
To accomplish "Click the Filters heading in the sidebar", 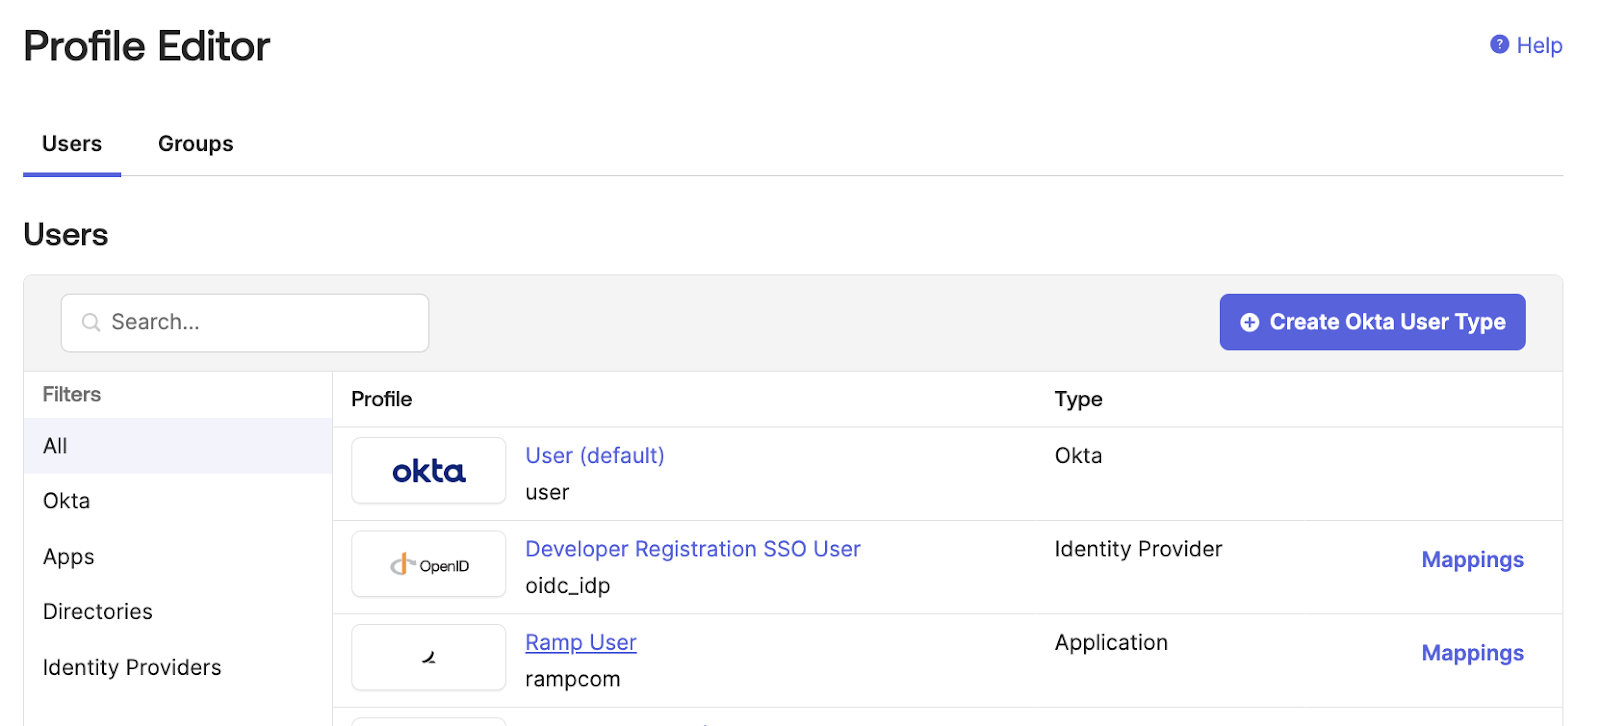I will point(72,395).
